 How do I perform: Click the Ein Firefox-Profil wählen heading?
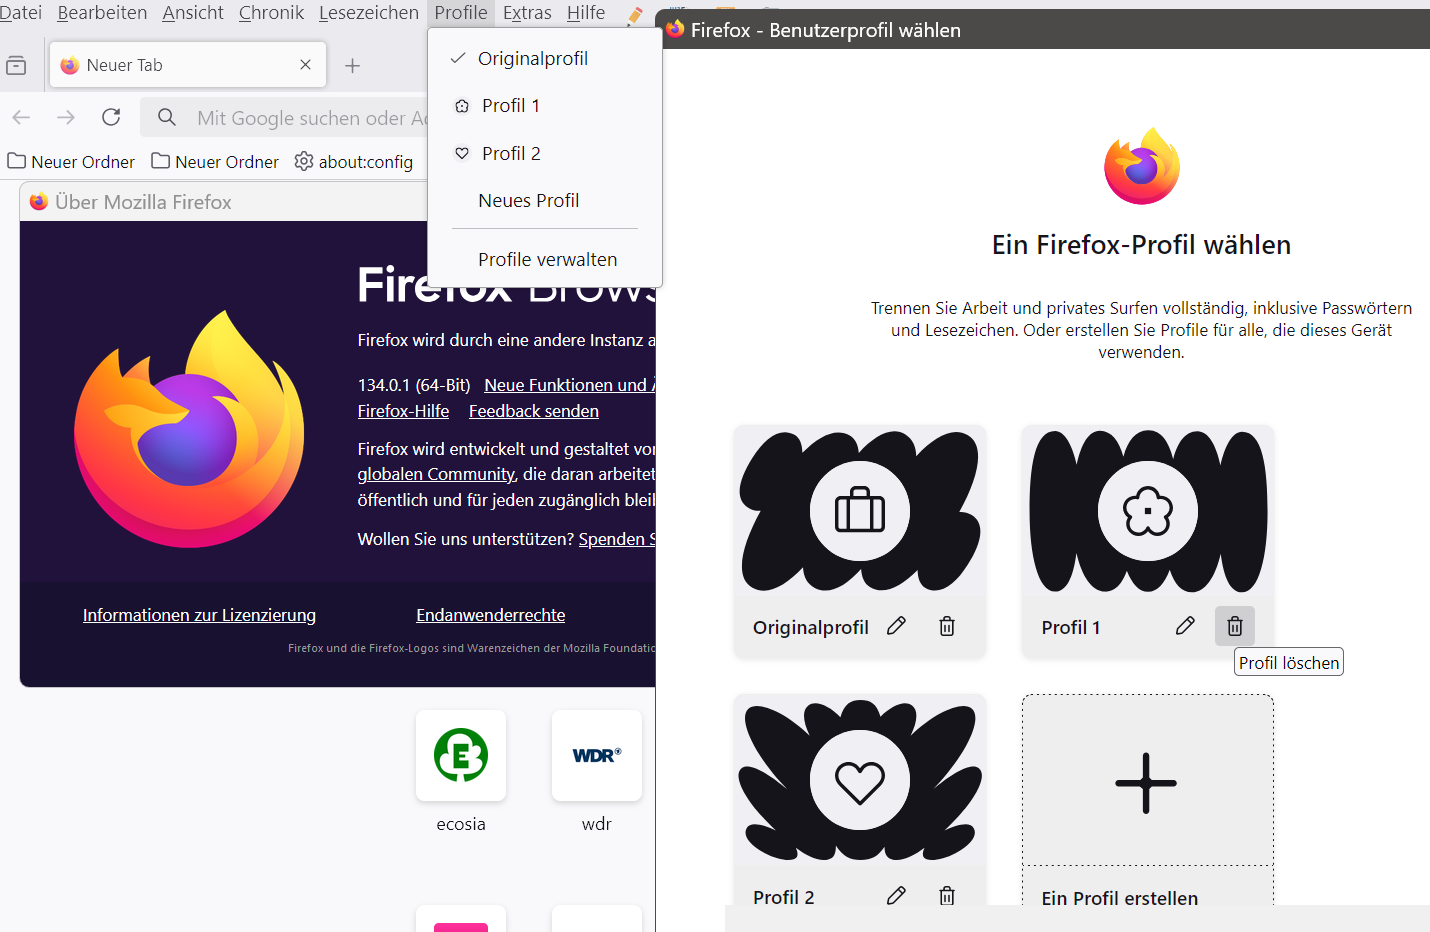point(1141,245)
